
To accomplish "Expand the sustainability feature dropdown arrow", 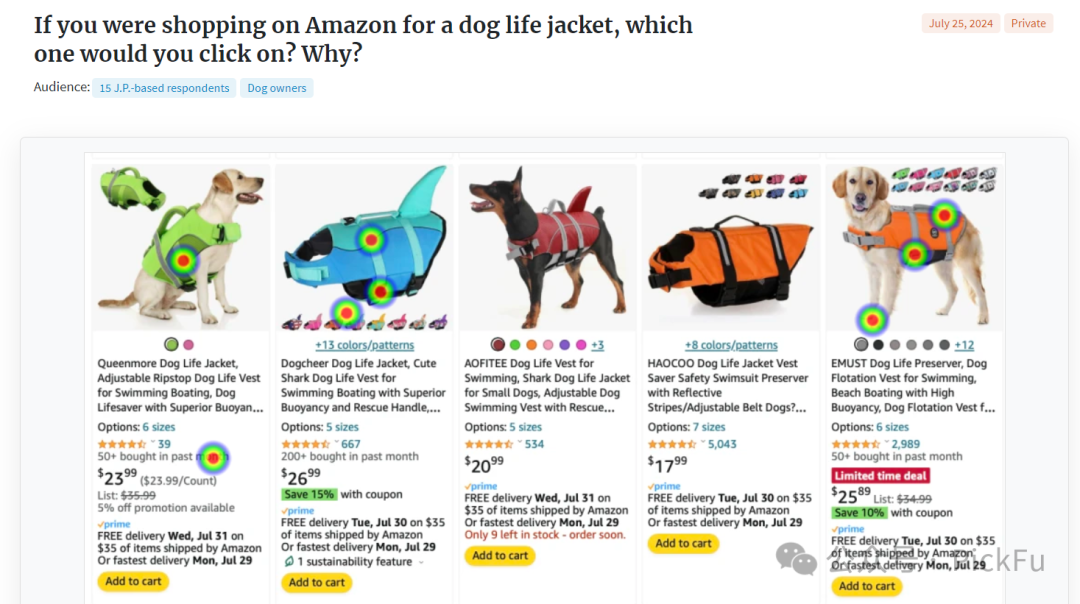I will [421, 562].
